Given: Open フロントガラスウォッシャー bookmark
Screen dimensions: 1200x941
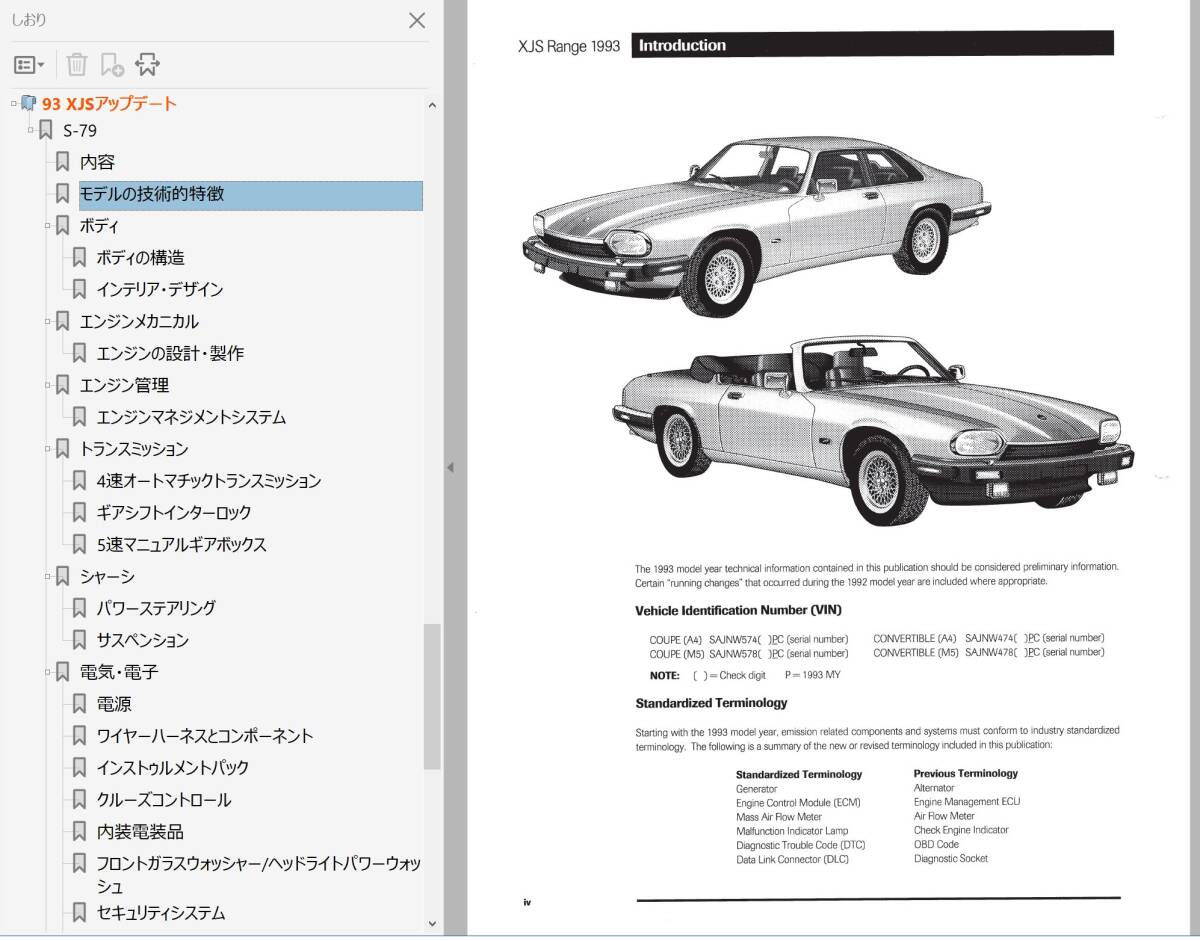Looking at the screenshot, I should (x=259, y=874).
